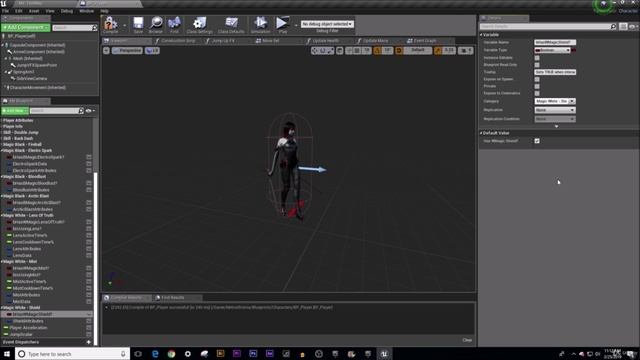The width and height of the screenshot is (640, 360).
Task: Open Variable Type dropdown
Action: 552,50
